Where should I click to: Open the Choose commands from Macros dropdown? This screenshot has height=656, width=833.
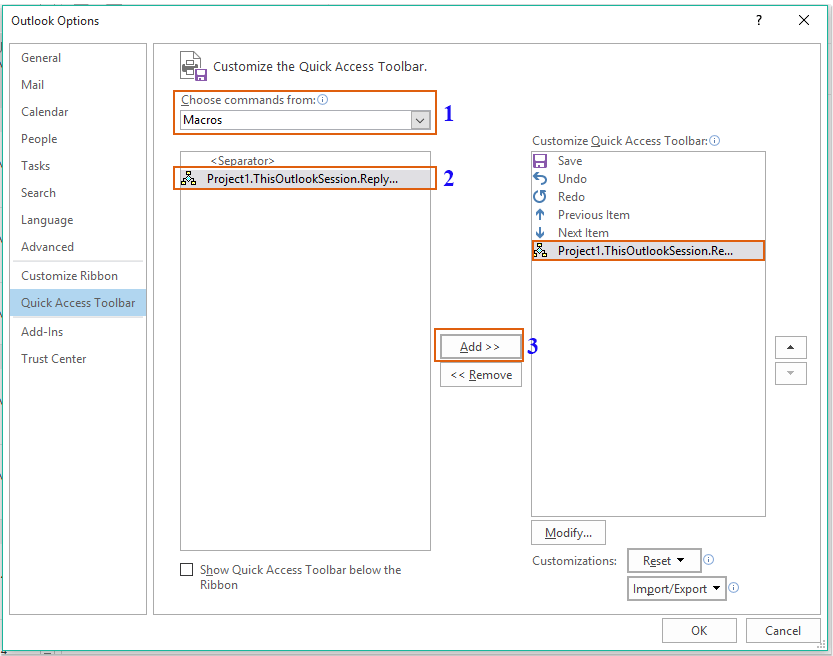(420, 120)
